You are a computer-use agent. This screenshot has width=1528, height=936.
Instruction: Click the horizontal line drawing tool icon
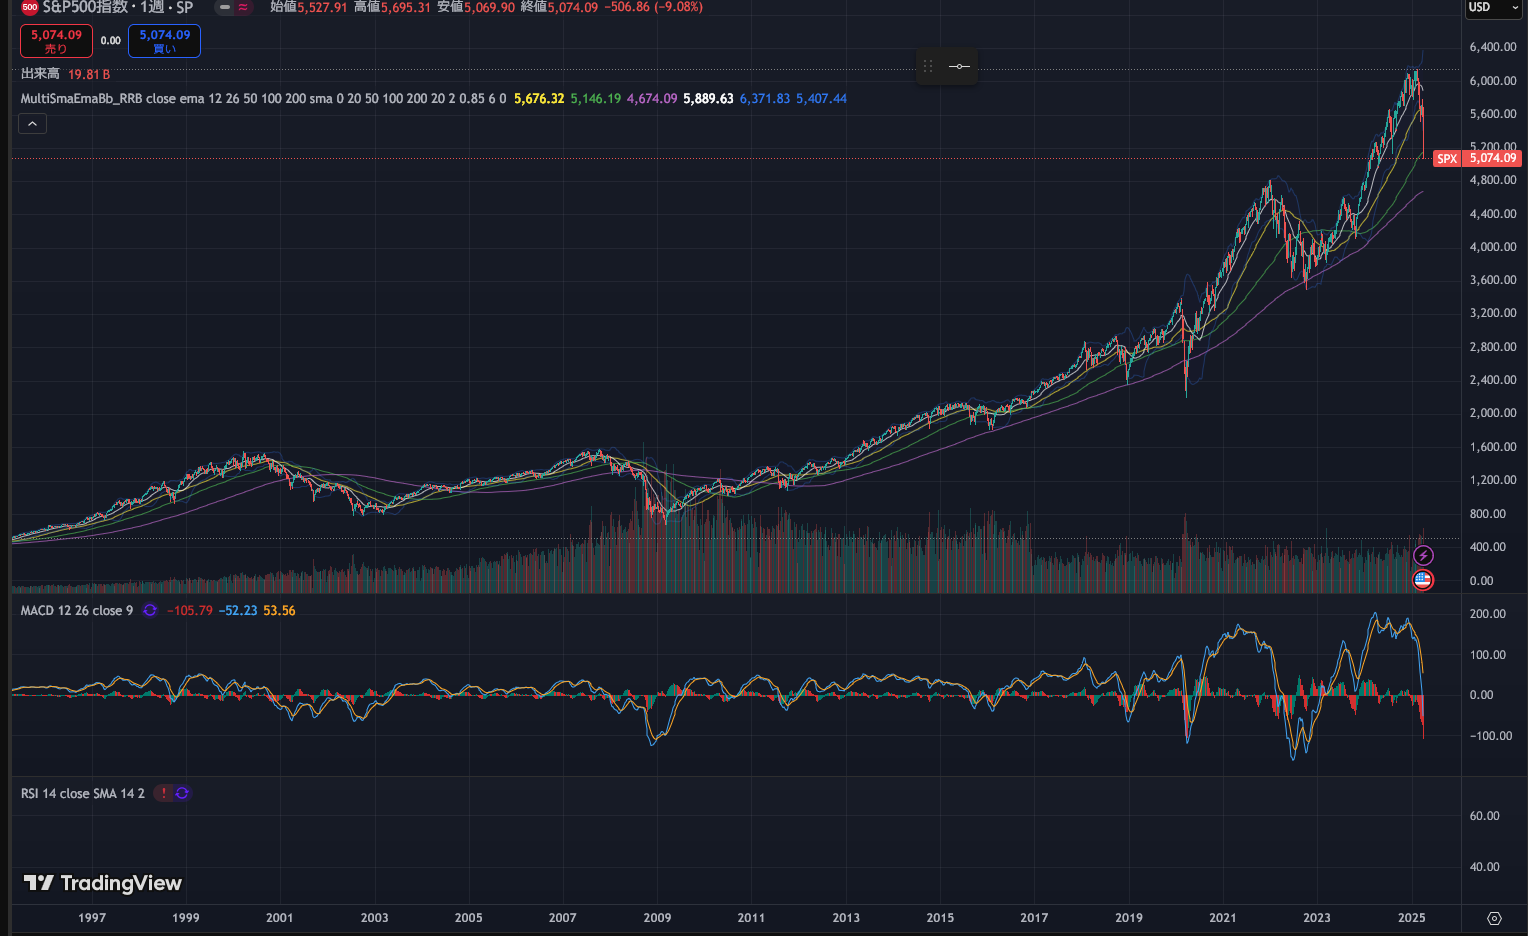click(959, 66)
